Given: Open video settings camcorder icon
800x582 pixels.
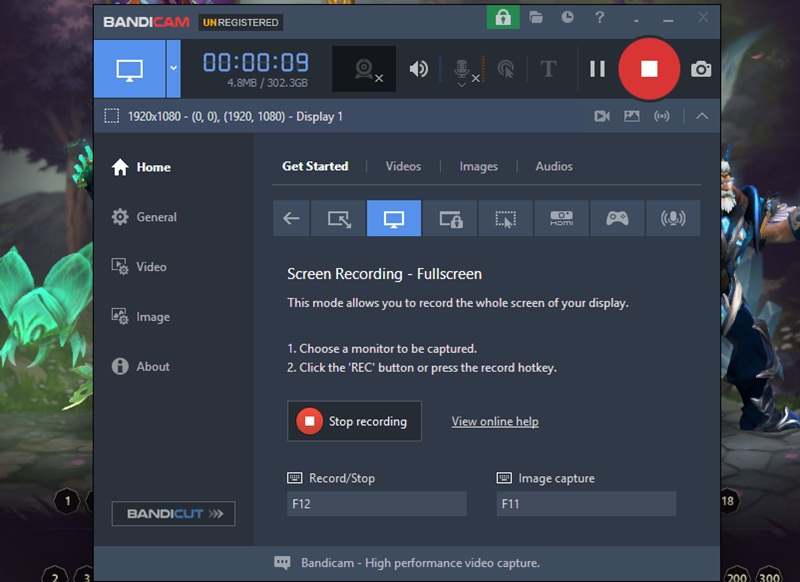Looking at the screenshot, I should click(602, 116).
